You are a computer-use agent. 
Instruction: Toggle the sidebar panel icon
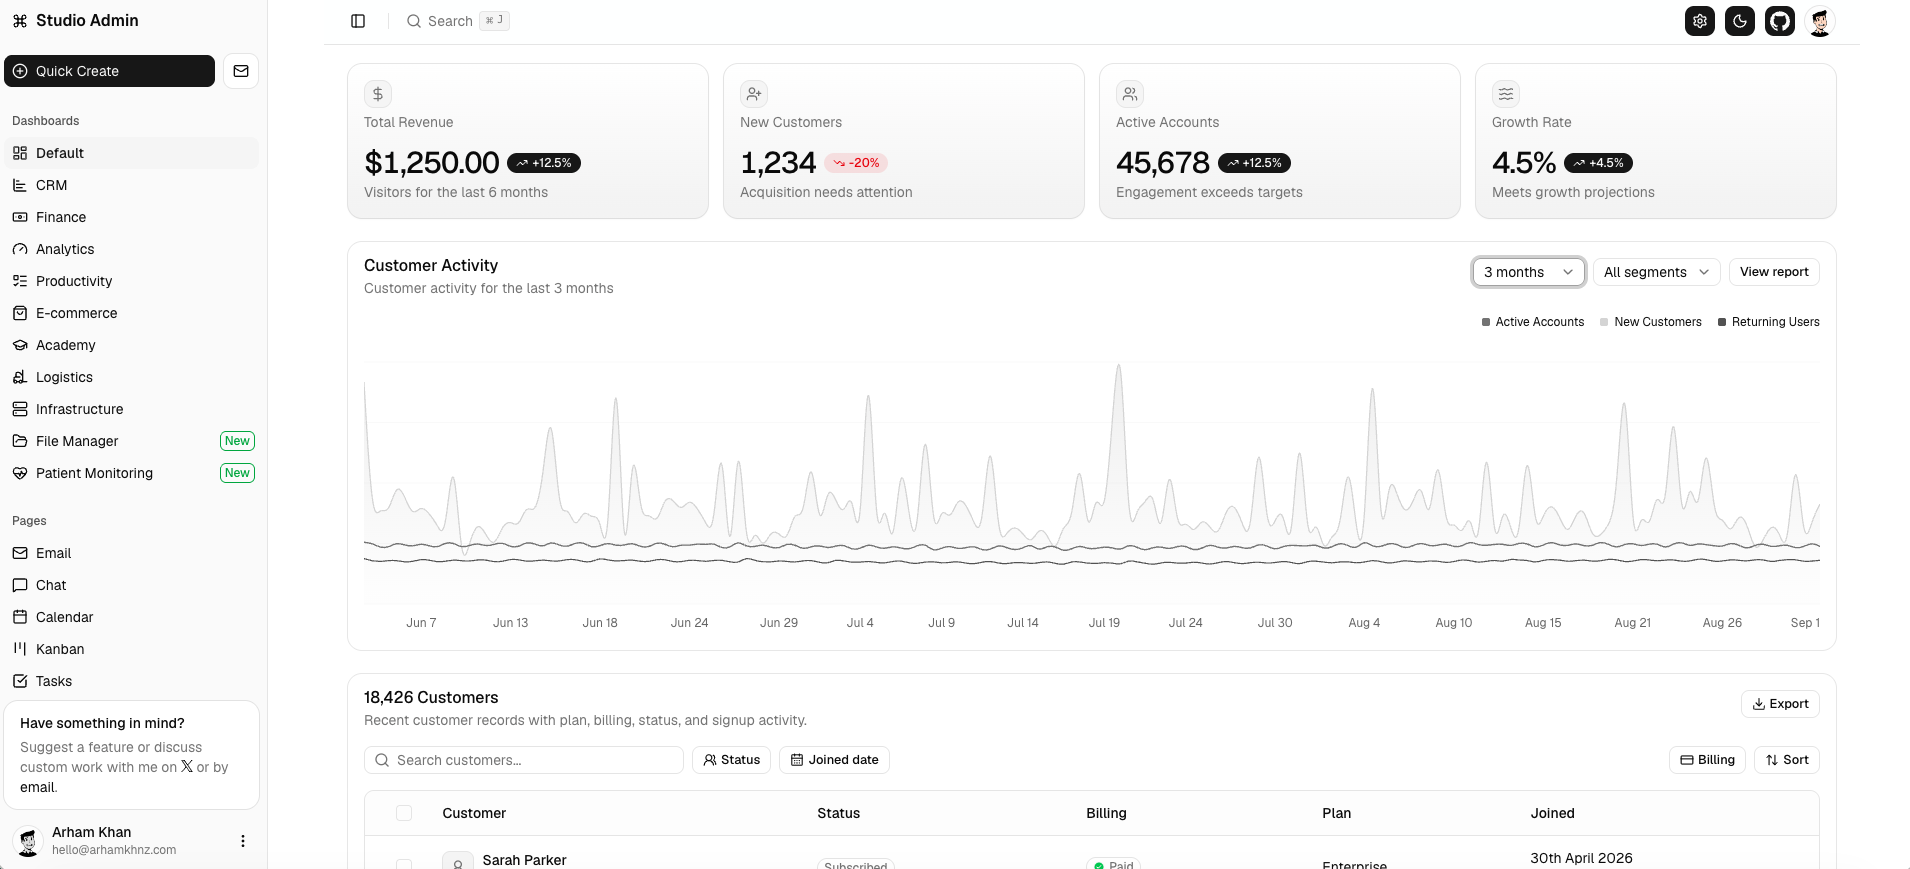(358, 21)
